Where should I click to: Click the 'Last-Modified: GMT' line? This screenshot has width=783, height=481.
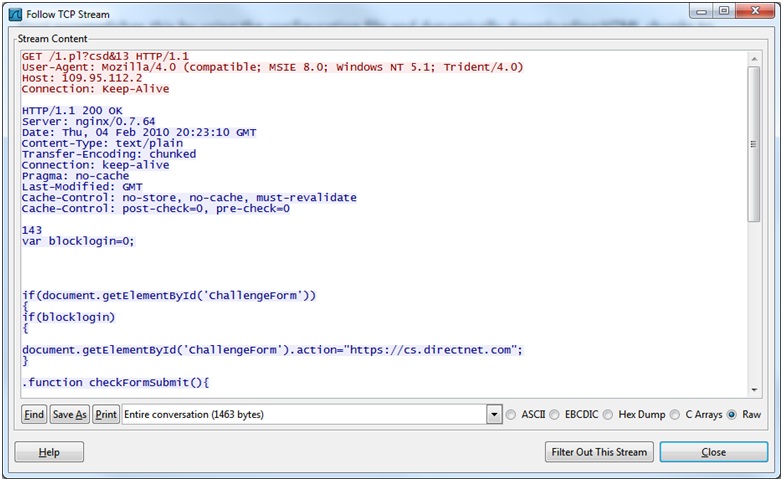(82, 187)
